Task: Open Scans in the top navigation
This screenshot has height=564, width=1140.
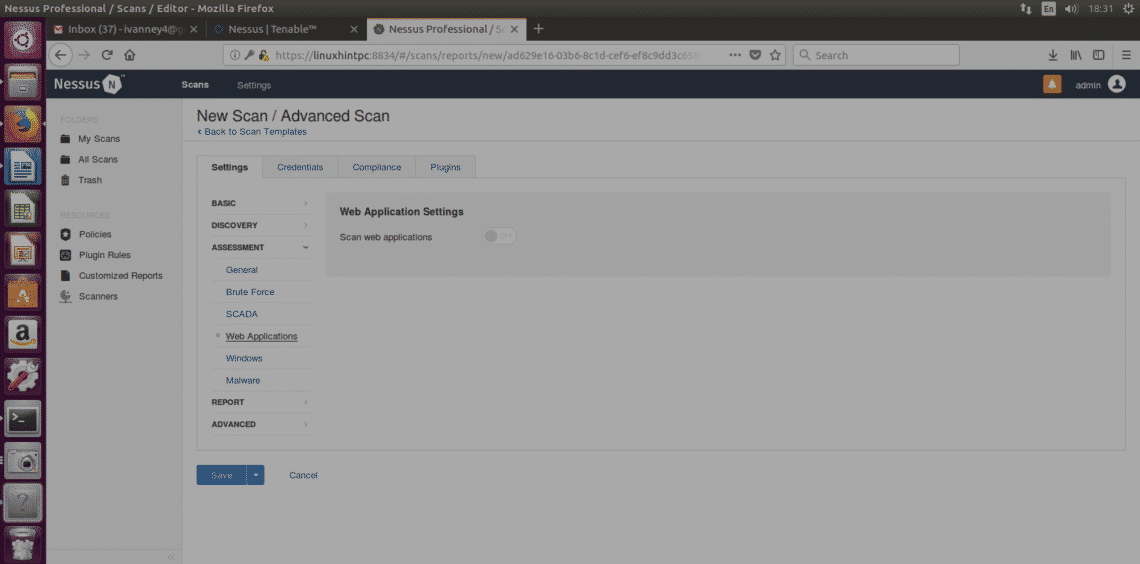Action: coord(195,85)
